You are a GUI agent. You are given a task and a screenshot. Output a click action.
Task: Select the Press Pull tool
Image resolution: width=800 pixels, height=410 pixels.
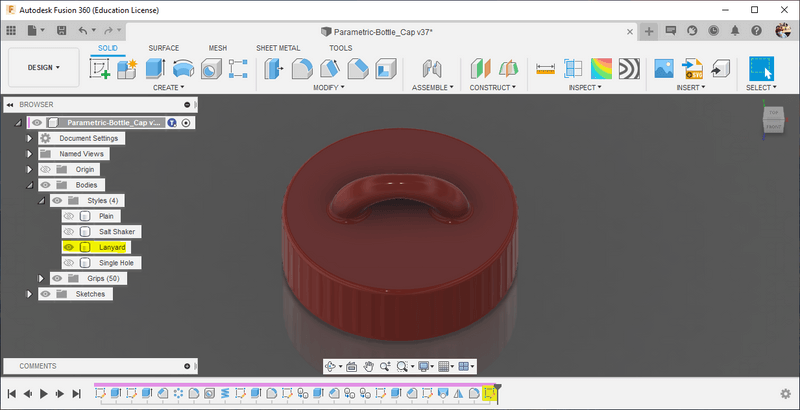point(274,68)
